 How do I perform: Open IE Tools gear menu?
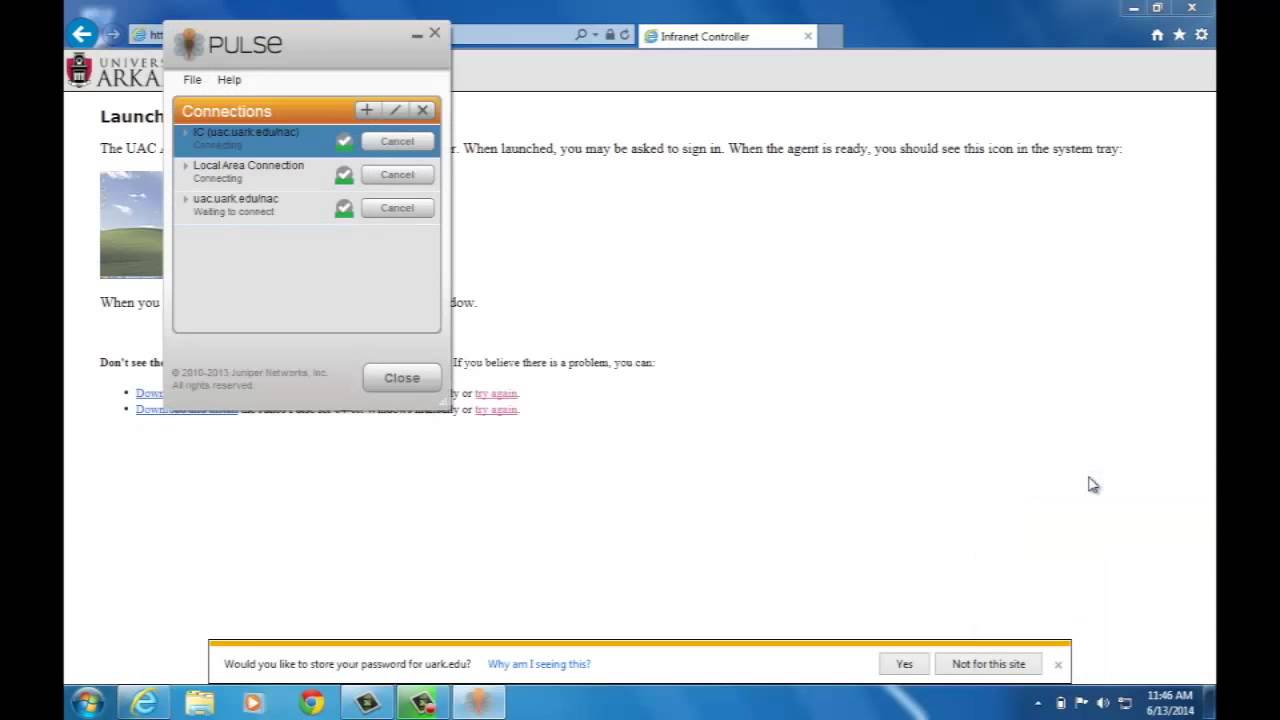click(1201, 35)
